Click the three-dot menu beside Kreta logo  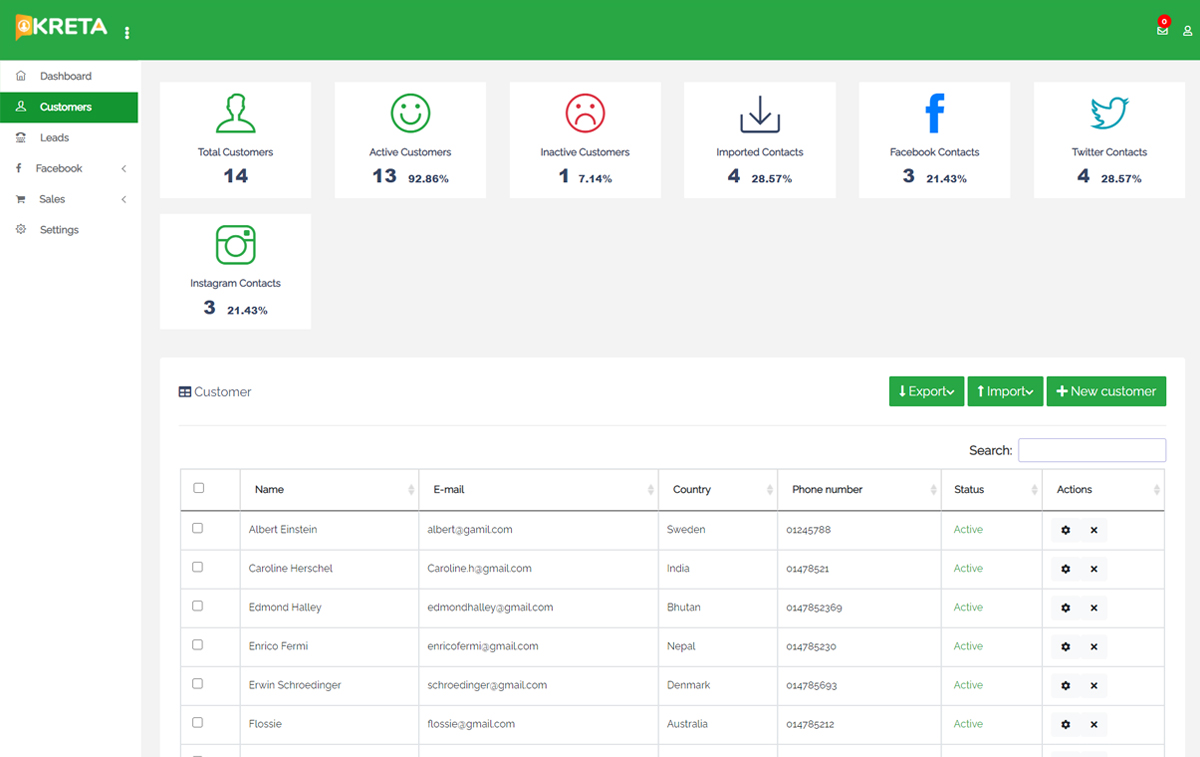(127, 33)
